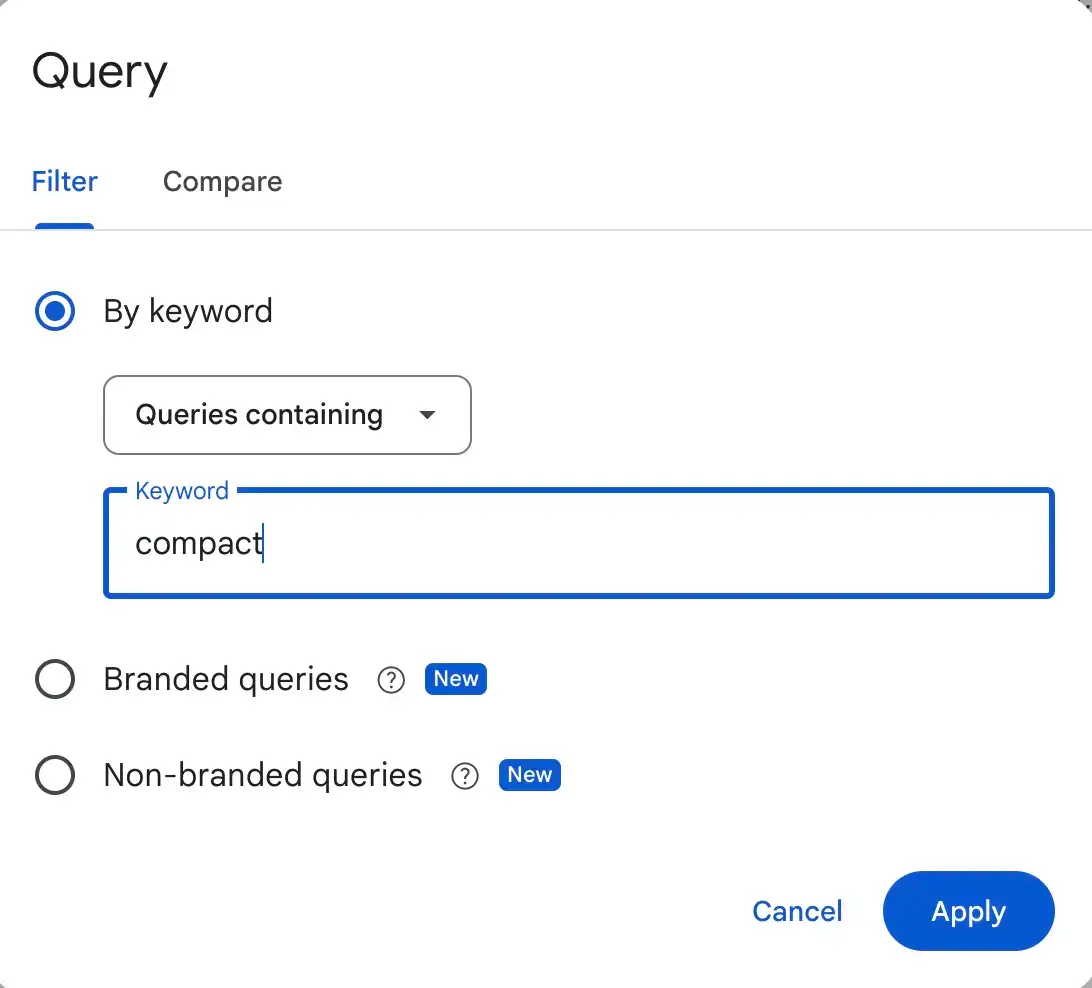Click the Keyword field label
Screen dimensions: 1092x988
(181, 490)
